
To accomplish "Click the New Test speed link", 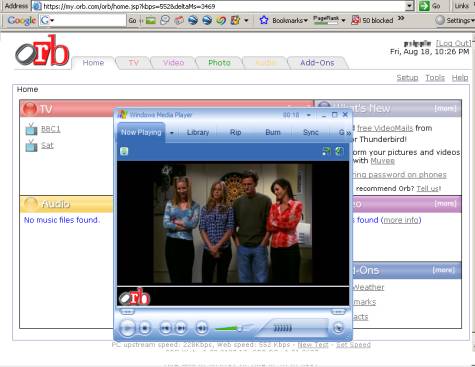I will (313, 345).
